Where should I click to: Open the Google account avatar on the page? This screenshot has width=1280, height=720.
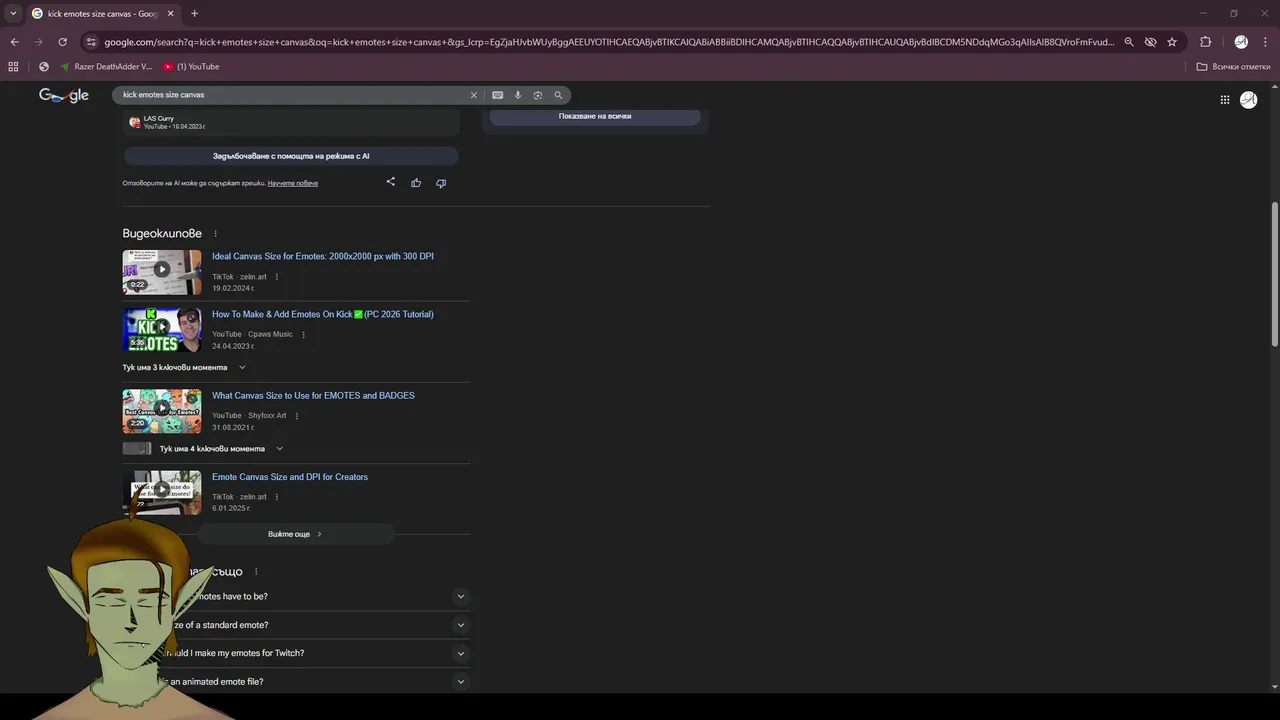pos(1248,100)
